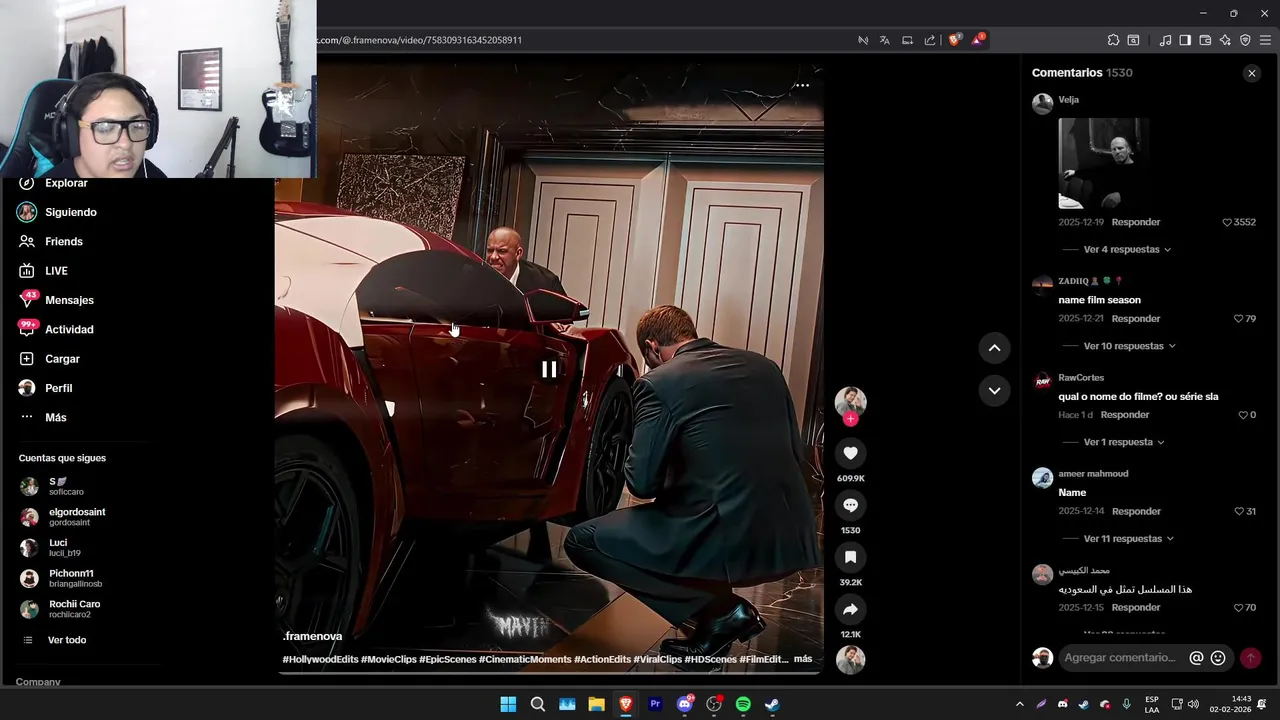Open Velja's comment image thumbnail
Screen dimensions: 1280x720
pyautogui.click(x=1104, y=163)
